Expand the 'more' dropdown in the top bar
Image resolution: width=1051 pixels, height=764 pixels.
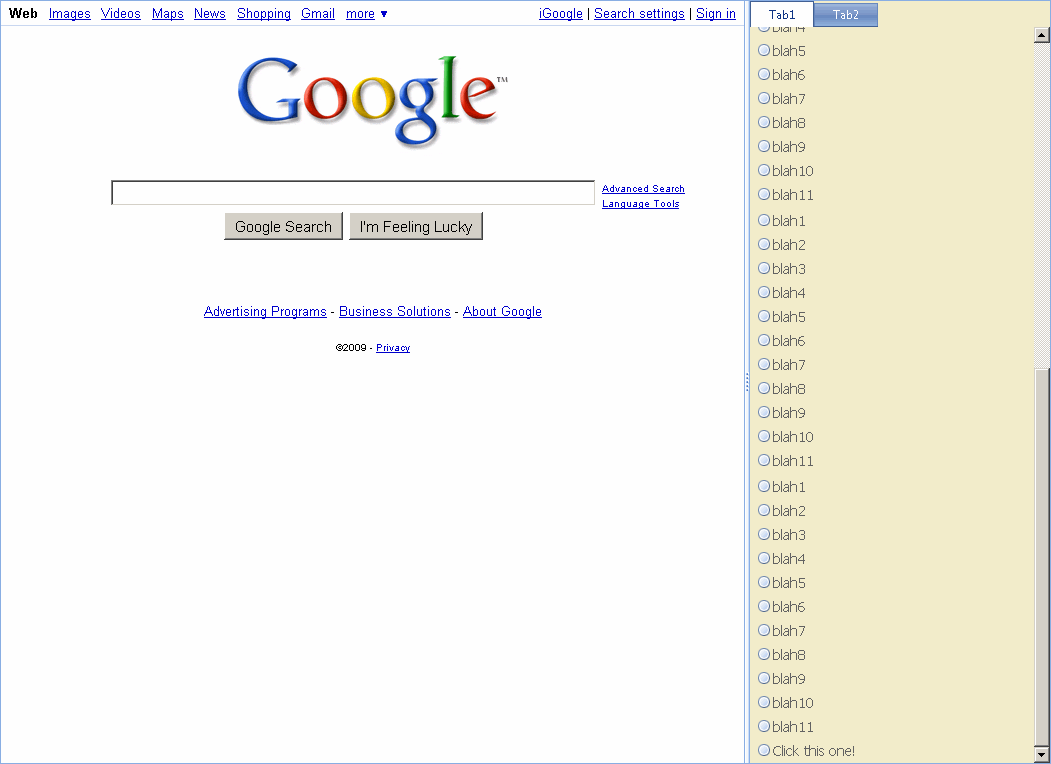coord(366,13)
